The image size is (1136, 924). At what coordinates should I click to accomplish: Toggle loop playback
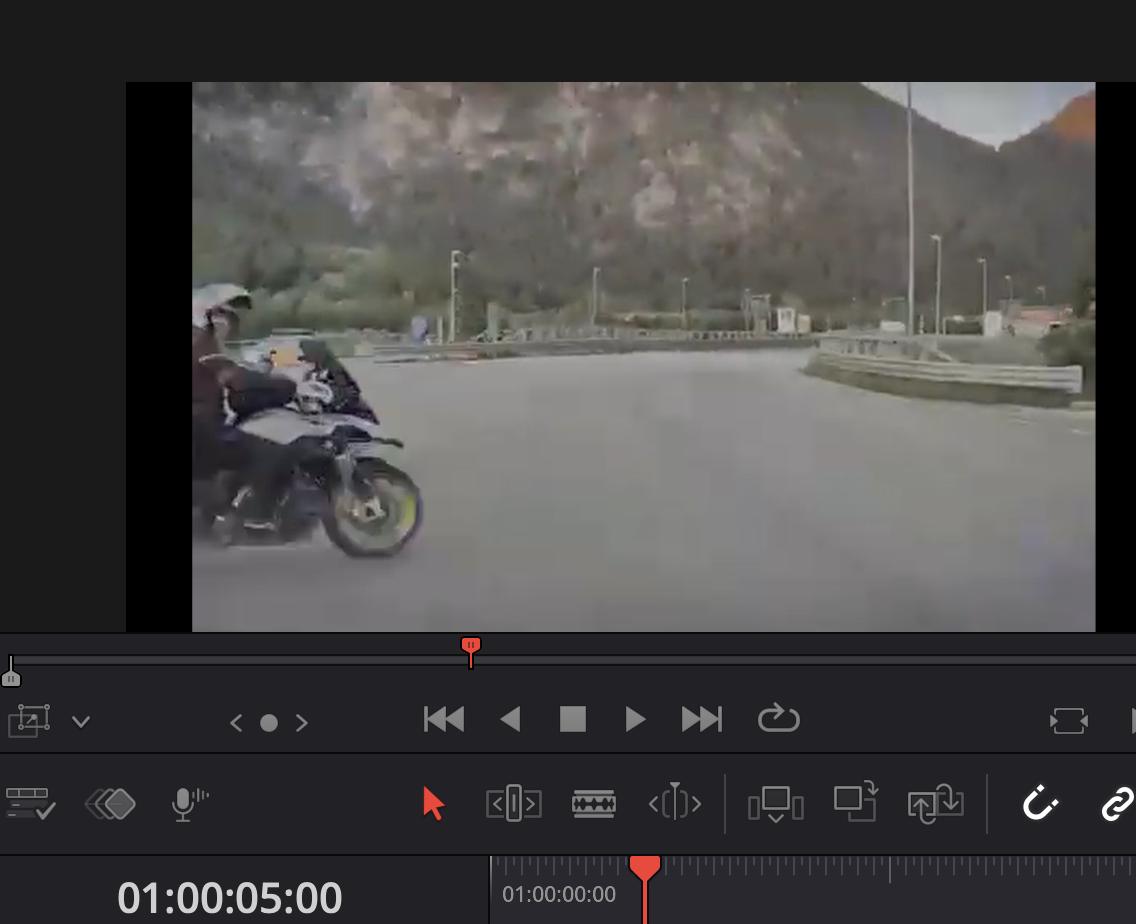coord(778,719)
